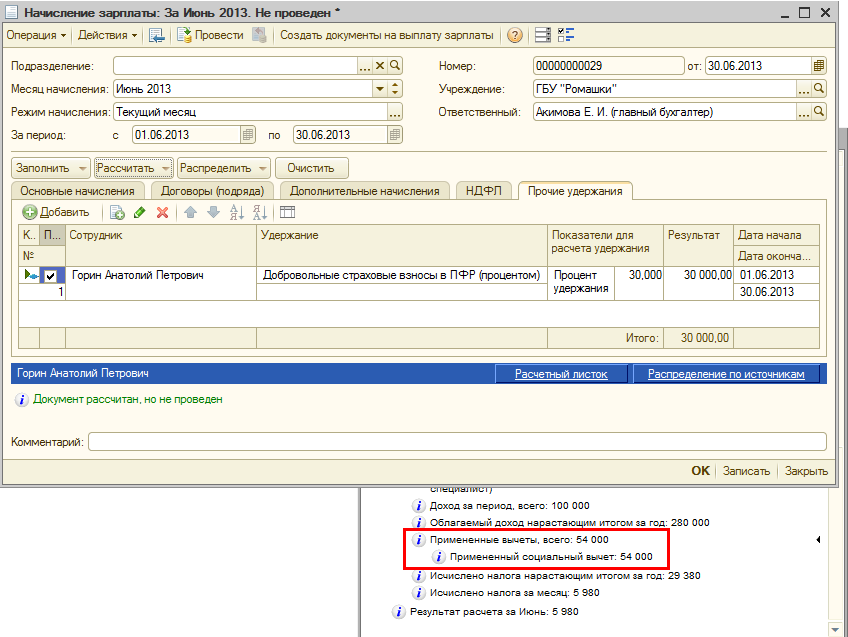Expand the Заполнить dropdown arrow
The width and height of the screenshot is (848, 637).
coord(82,169)
